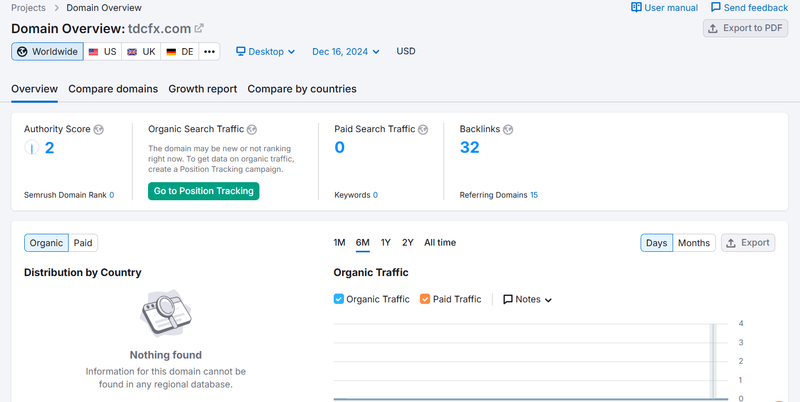Go to Projects breadcrumb

pyautogui.click(x=28, y=8)
